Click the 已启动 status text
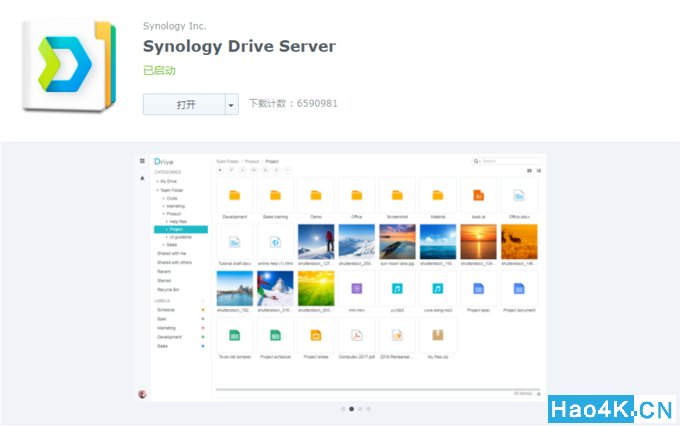Viewport: 680px width, 426px height. point(159,70)
